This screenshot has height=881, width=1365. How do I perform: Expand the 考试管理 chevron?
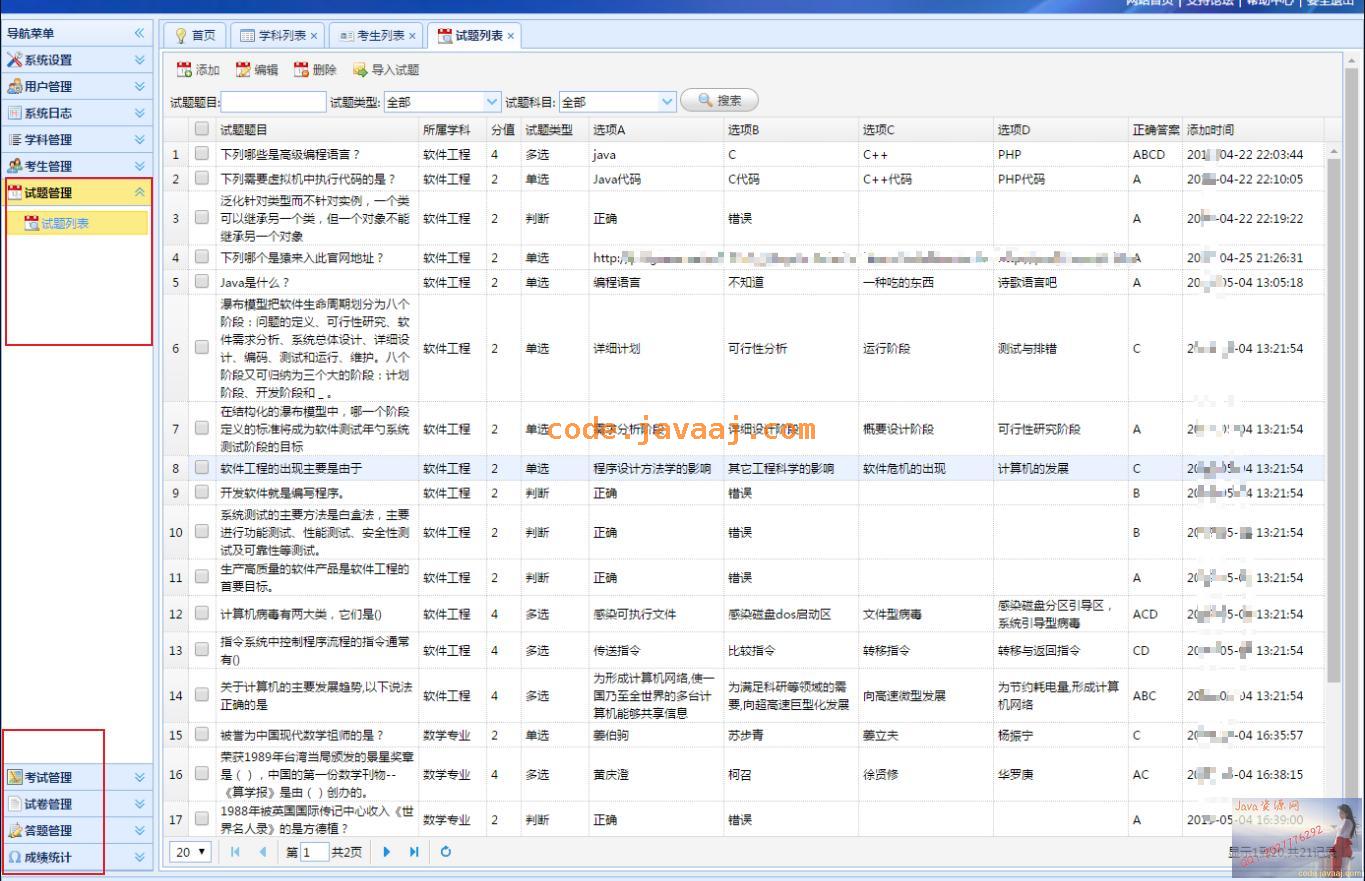point(140,777)
